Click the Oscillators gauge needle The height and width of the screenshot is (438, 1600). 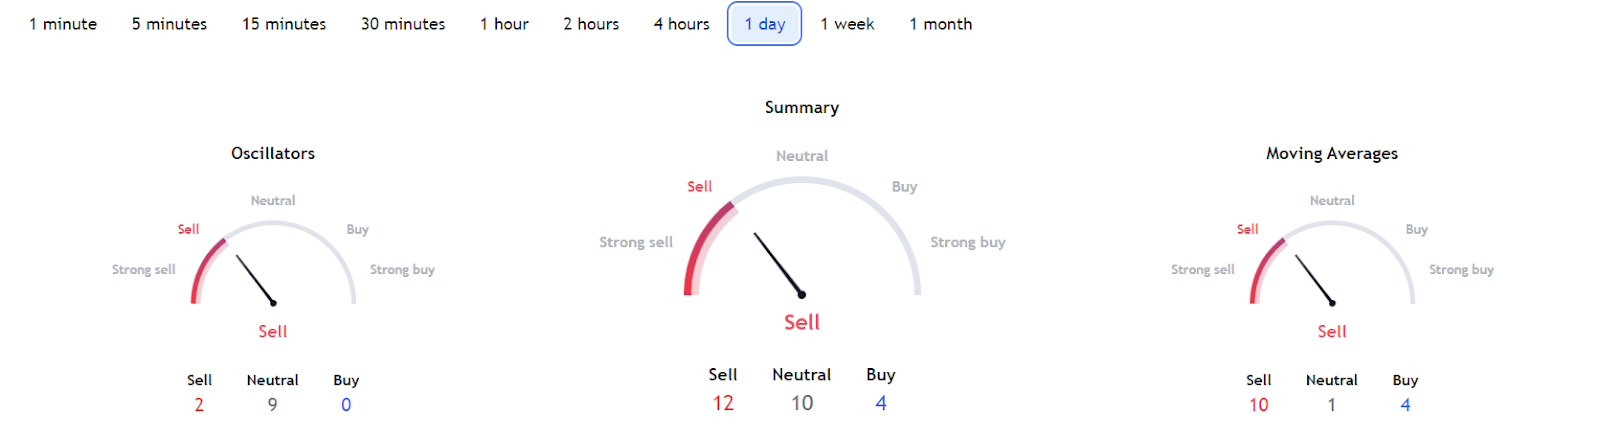point(255,279)
